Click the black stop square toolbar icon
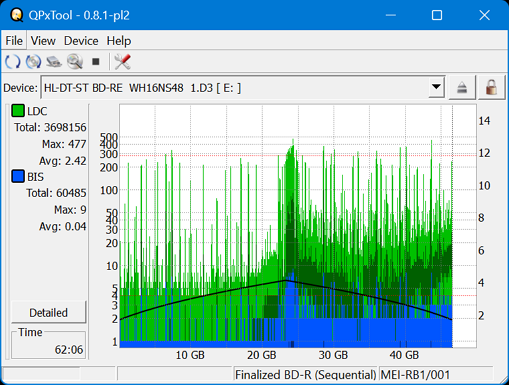Screen dimensions: 509x385 click(96, 62)
